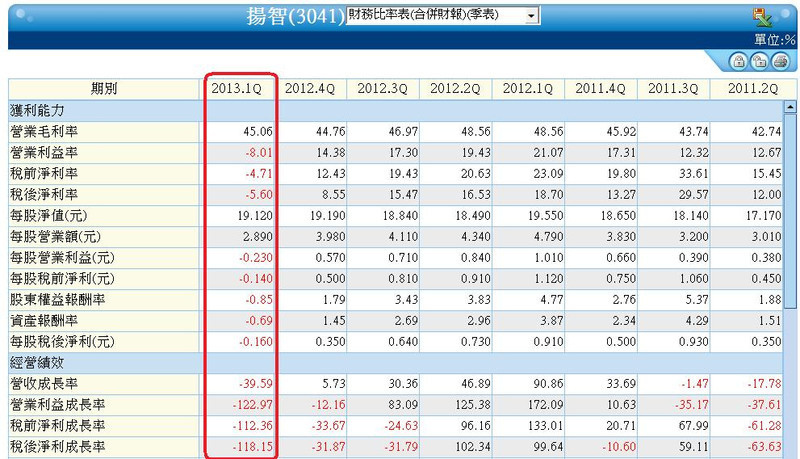
Task: Select the 稅前淨利成長率 row label
Action: click(58, 425)
